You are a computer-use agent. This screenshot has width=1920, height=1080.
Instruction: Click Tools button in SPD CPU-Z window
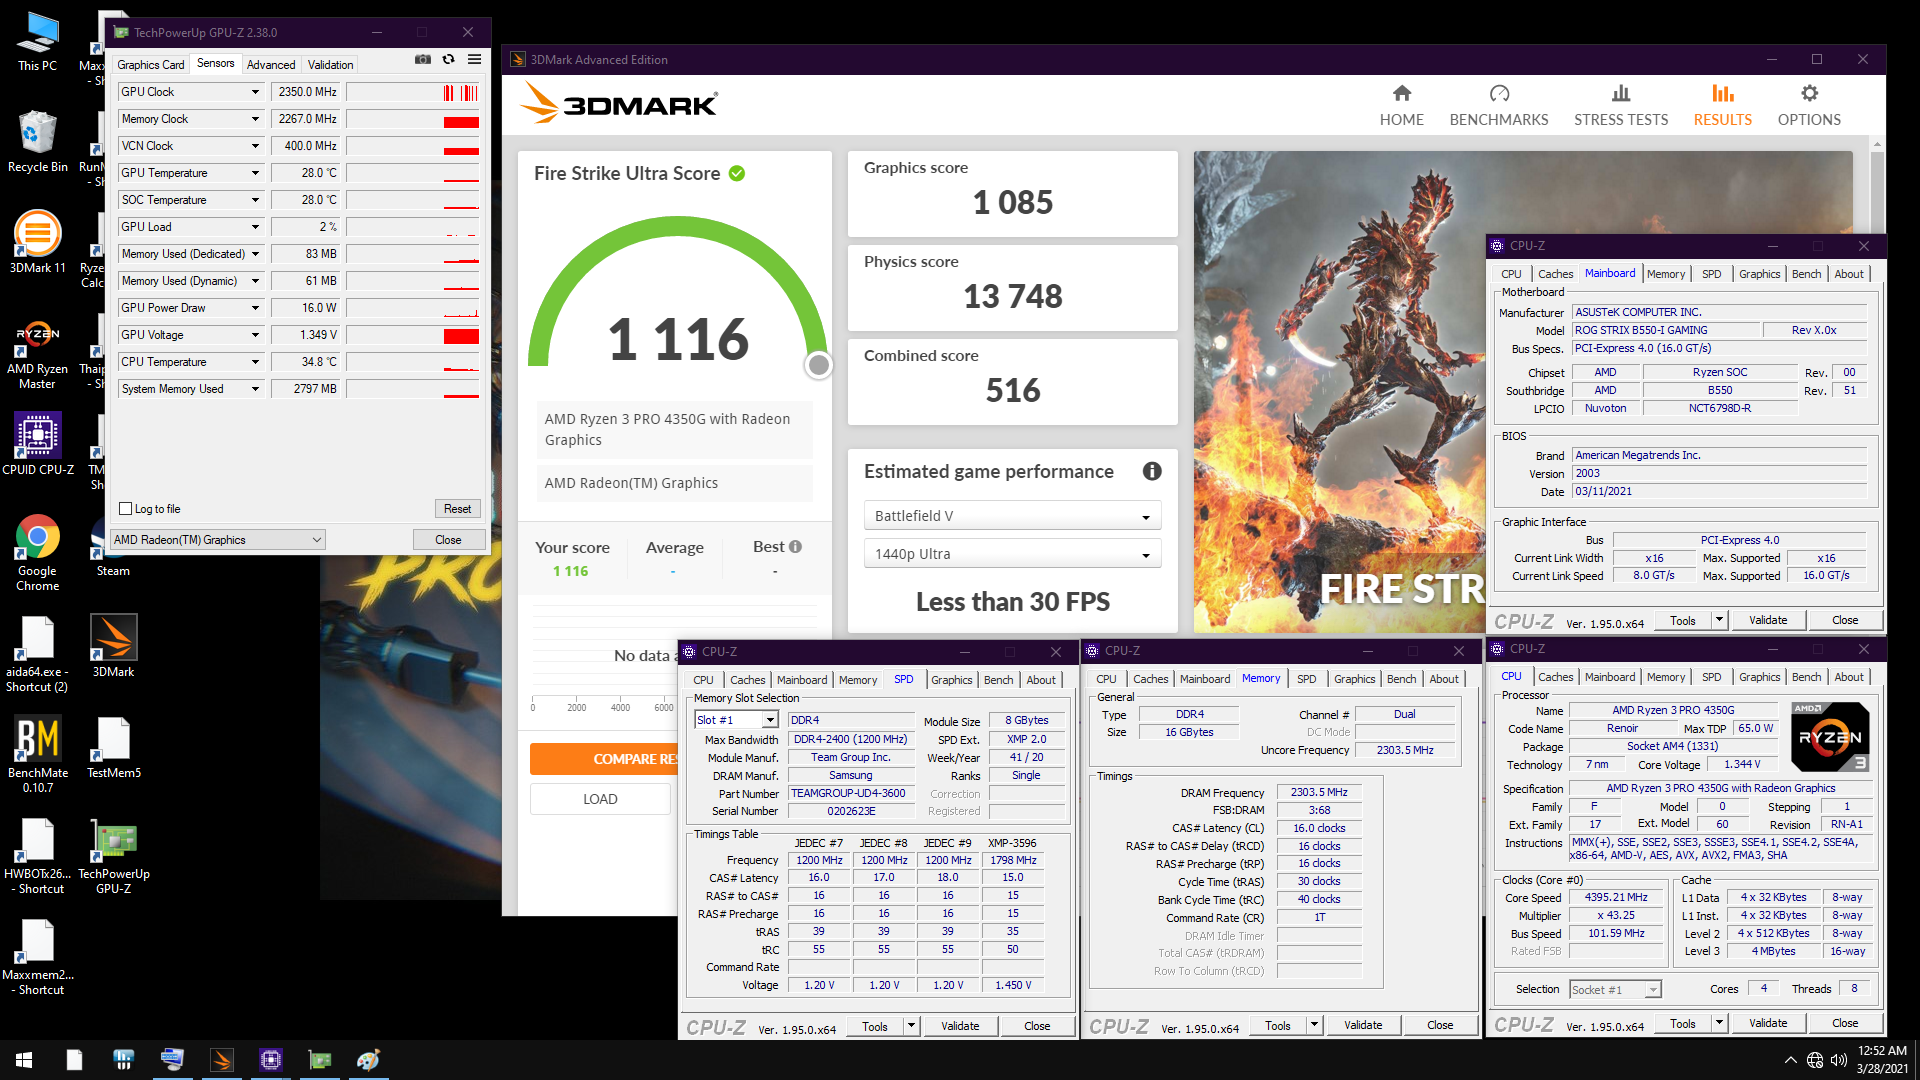pyautogui.click(x=874, y=1026)
